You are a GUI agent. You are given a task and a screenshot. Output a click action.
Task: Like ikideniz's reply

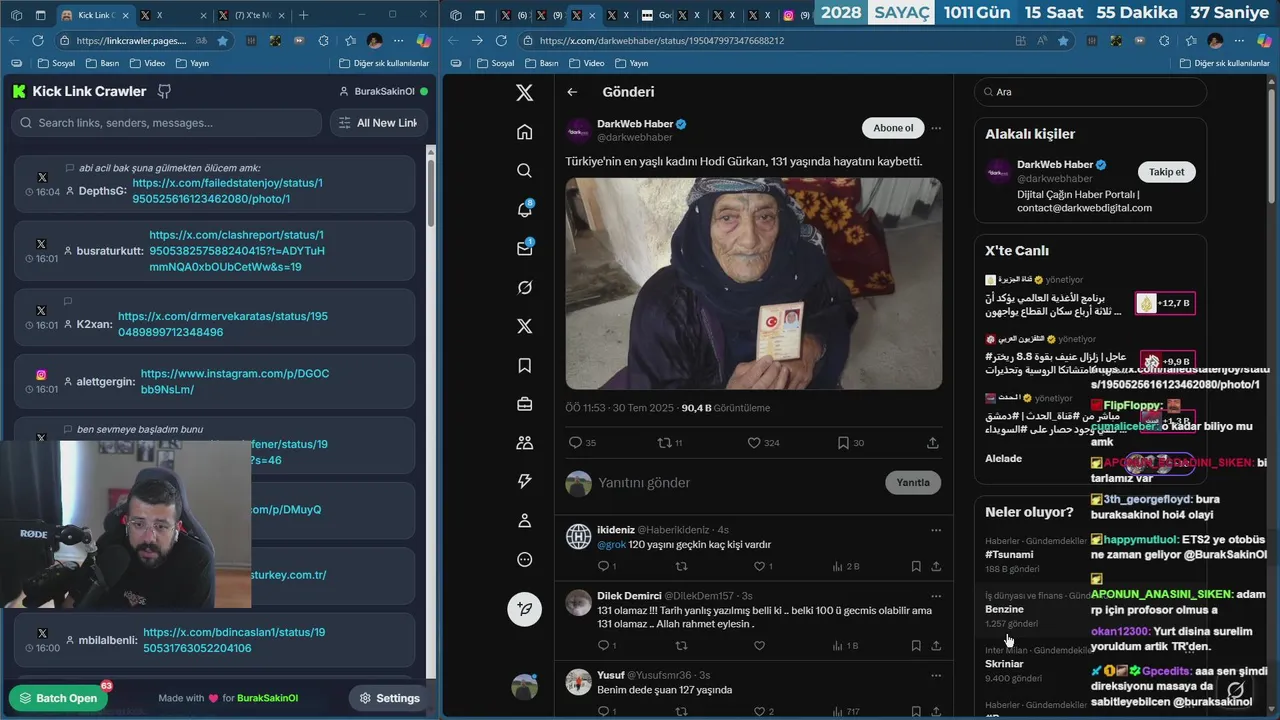760,566
